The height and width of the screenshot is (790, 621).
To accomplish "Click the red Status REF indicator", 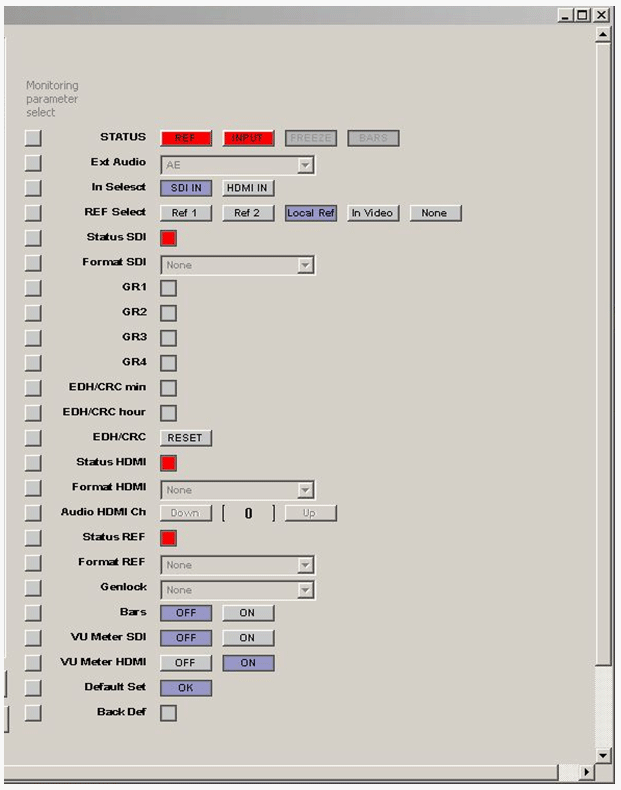I will pos(169,538).
